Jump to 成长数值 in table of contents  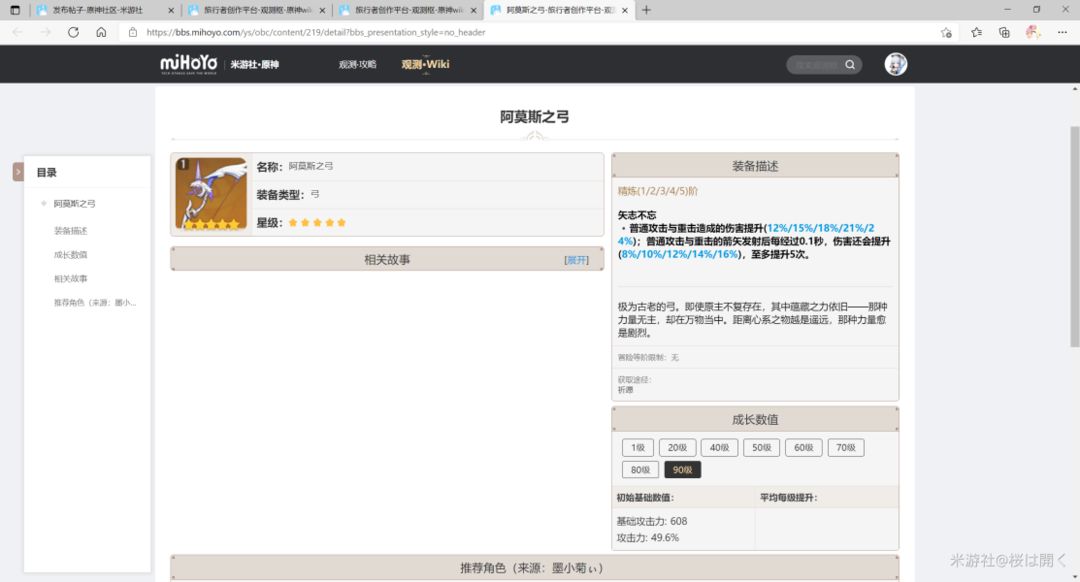coord(70,255)
